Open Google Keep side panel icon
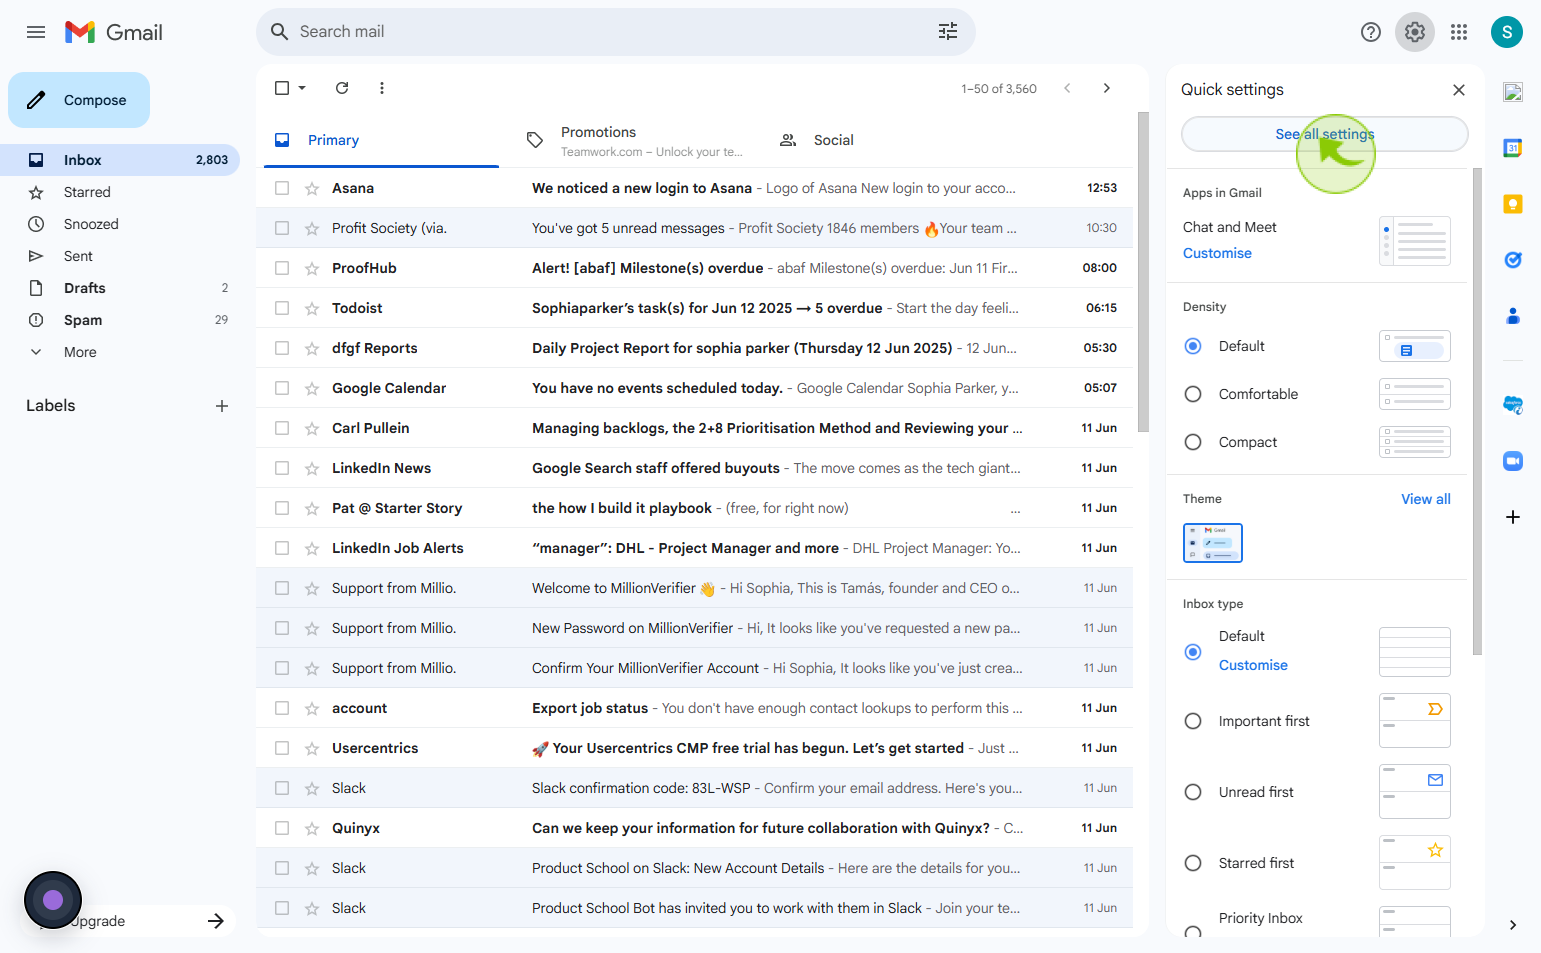1541x953 pixels. tap(1513, 204)
